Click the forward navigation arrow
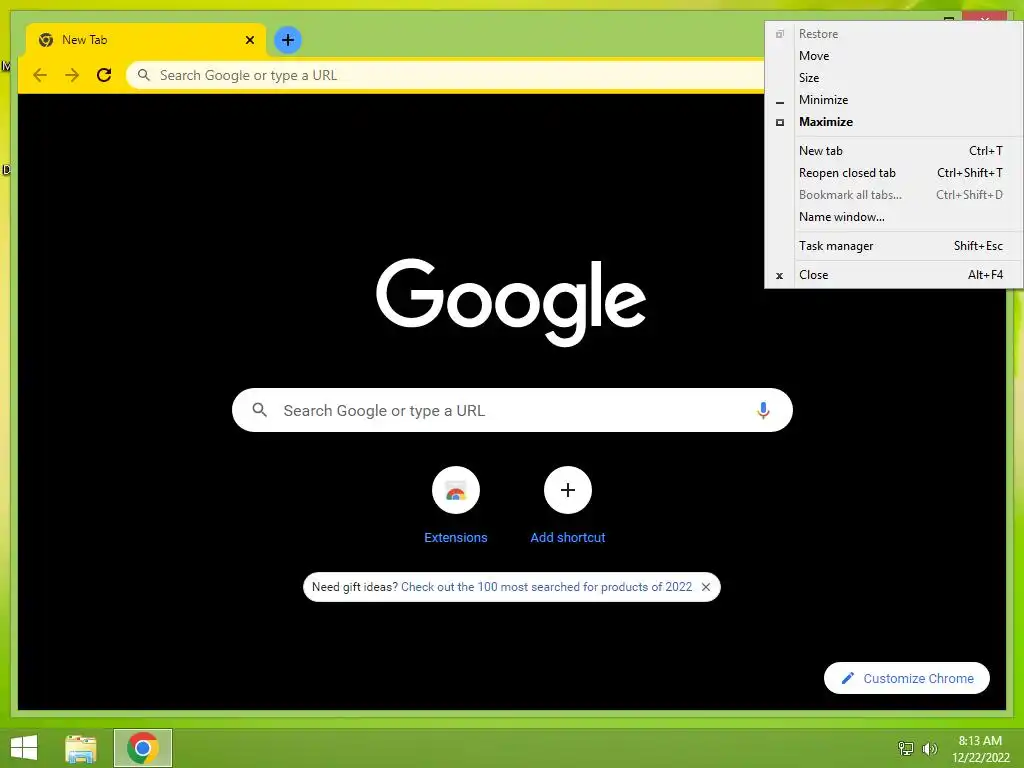 pos(72,75)
